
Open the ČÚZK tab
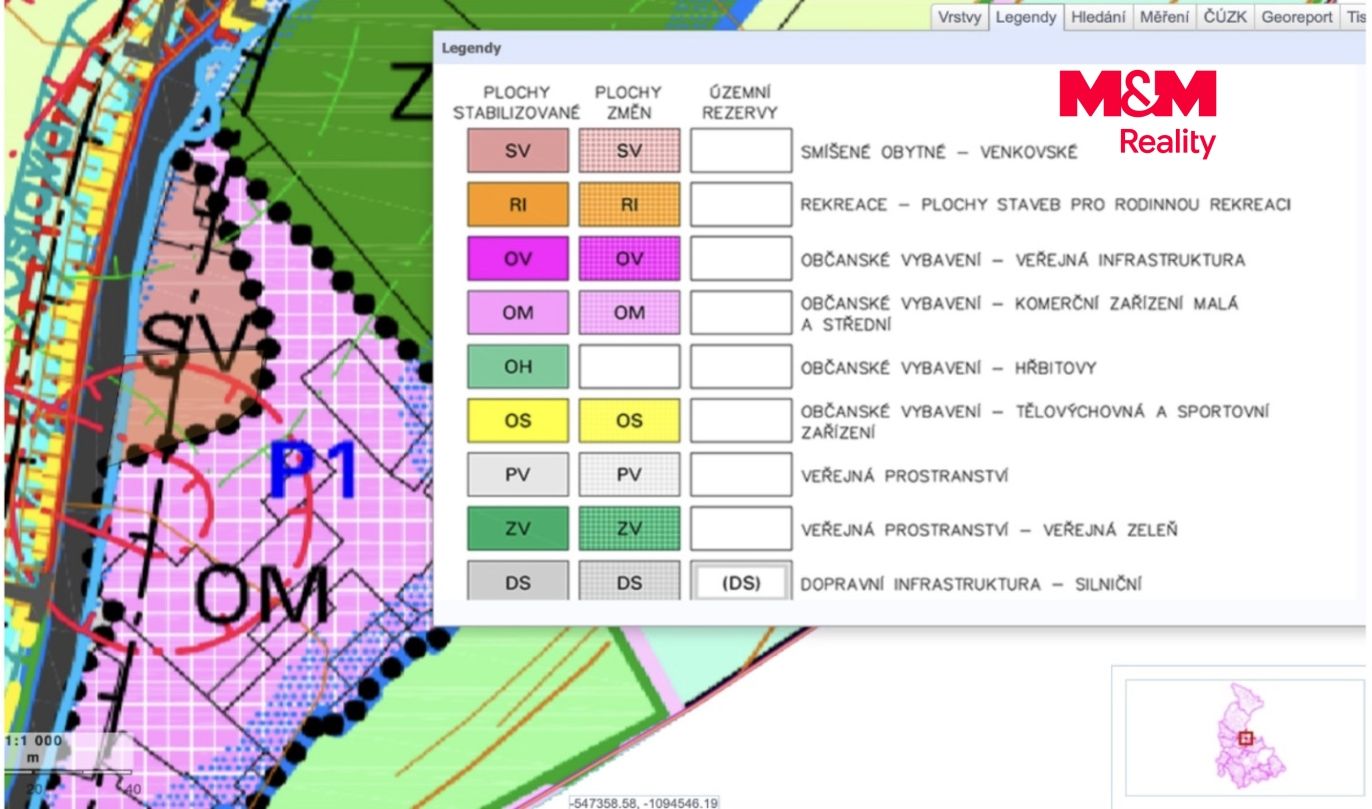(1226, 17)
